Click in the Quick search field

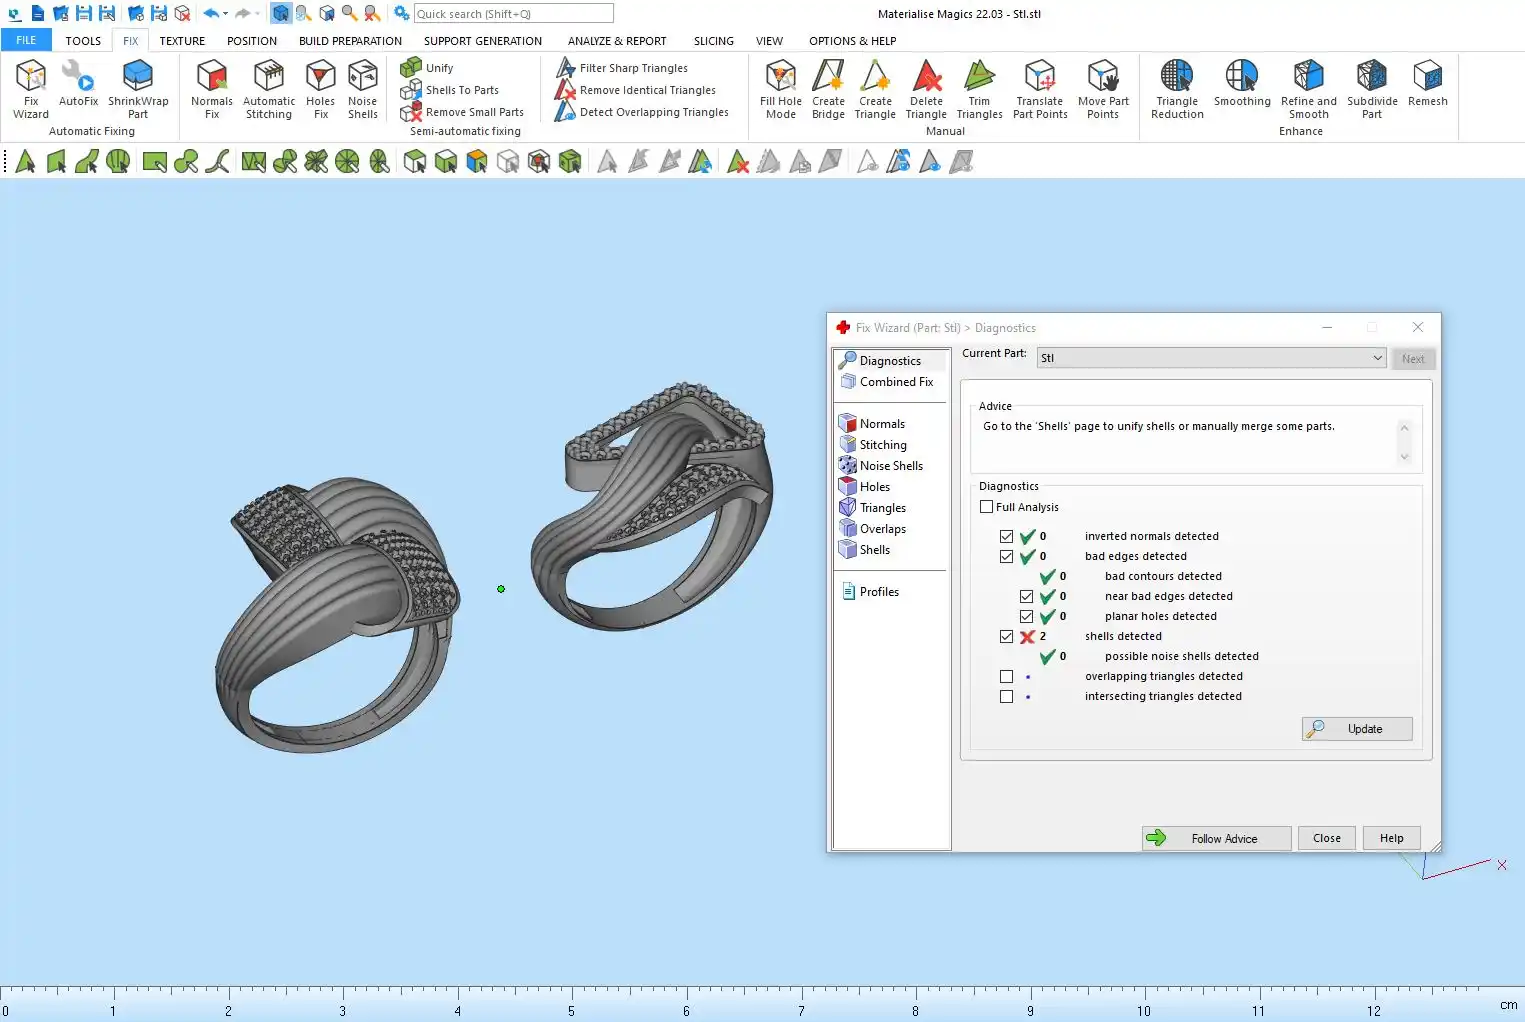tap(513, 14)
